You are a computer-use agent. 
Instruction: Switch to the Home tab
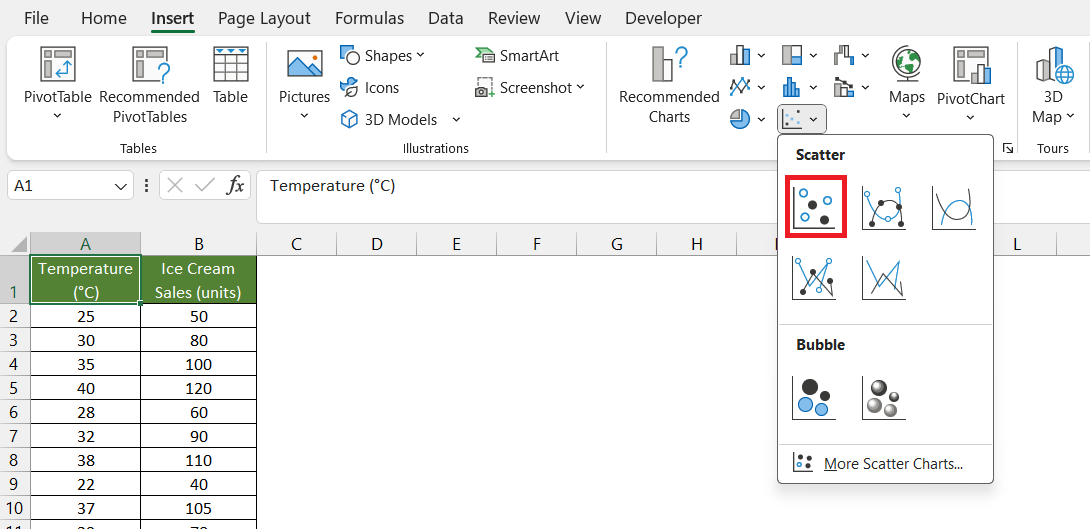click(104, 18)
